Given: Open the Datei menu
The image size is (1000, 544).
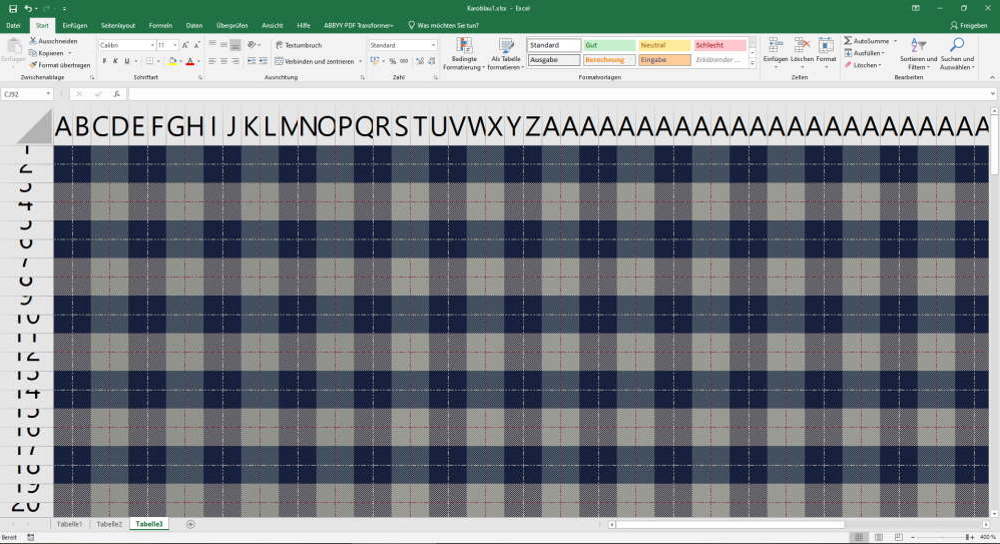Looking at the screenshot, I should (x=13, y=26).
